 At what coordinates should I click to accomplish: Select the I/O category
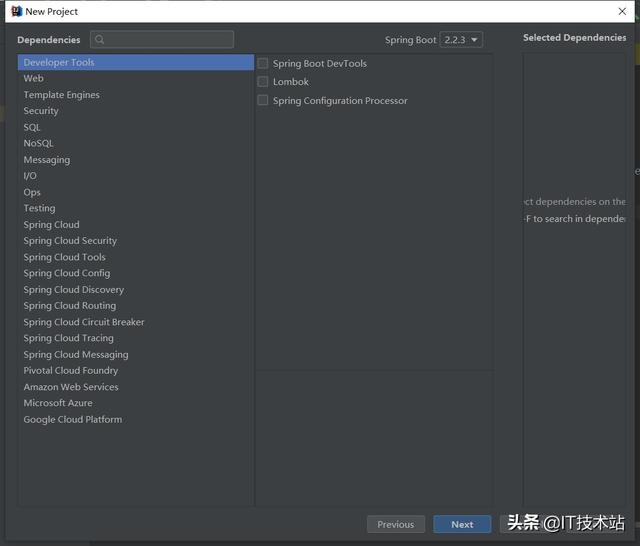[136, 176]
